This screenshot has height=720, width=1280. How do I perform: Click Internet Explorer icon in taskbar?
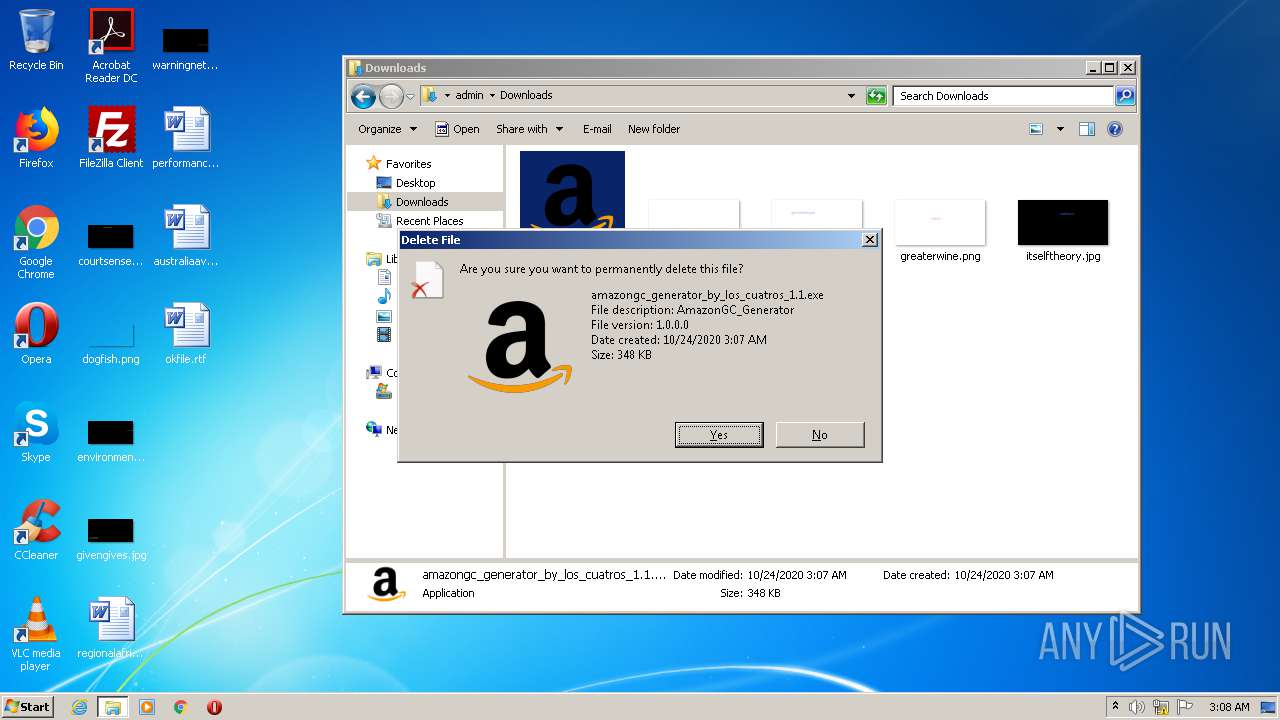80,707
